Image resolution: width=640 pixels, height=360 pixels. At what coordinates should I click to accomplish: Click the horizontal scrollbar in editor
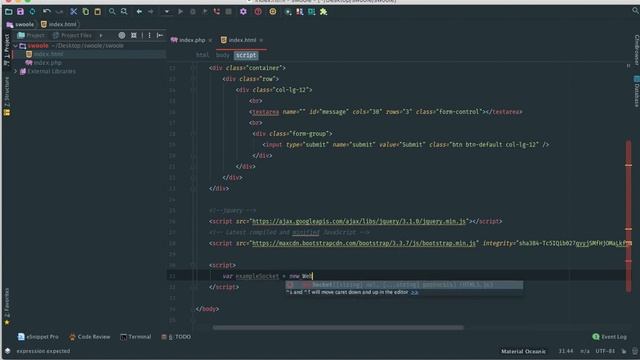coord(338,327)
